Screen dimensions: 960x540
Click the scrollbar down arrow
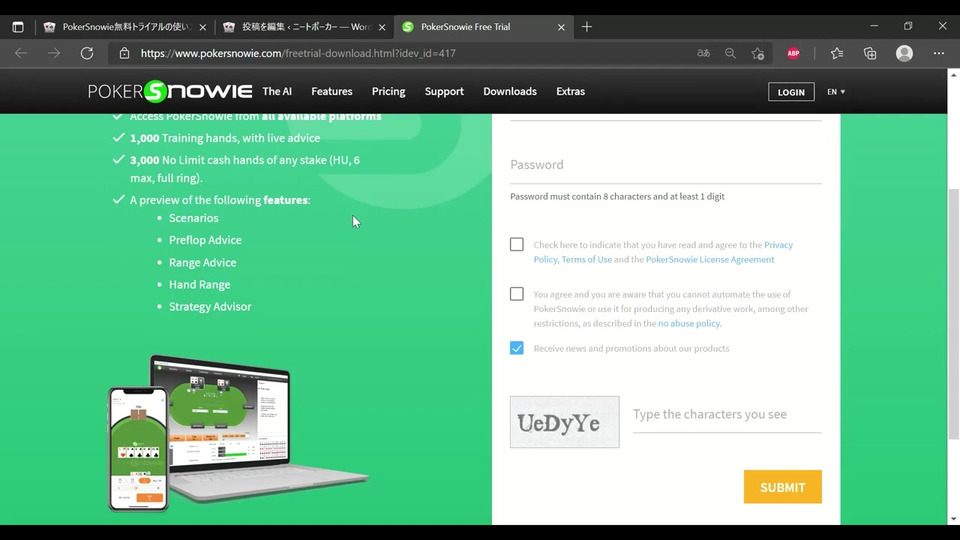coord(953,519)
